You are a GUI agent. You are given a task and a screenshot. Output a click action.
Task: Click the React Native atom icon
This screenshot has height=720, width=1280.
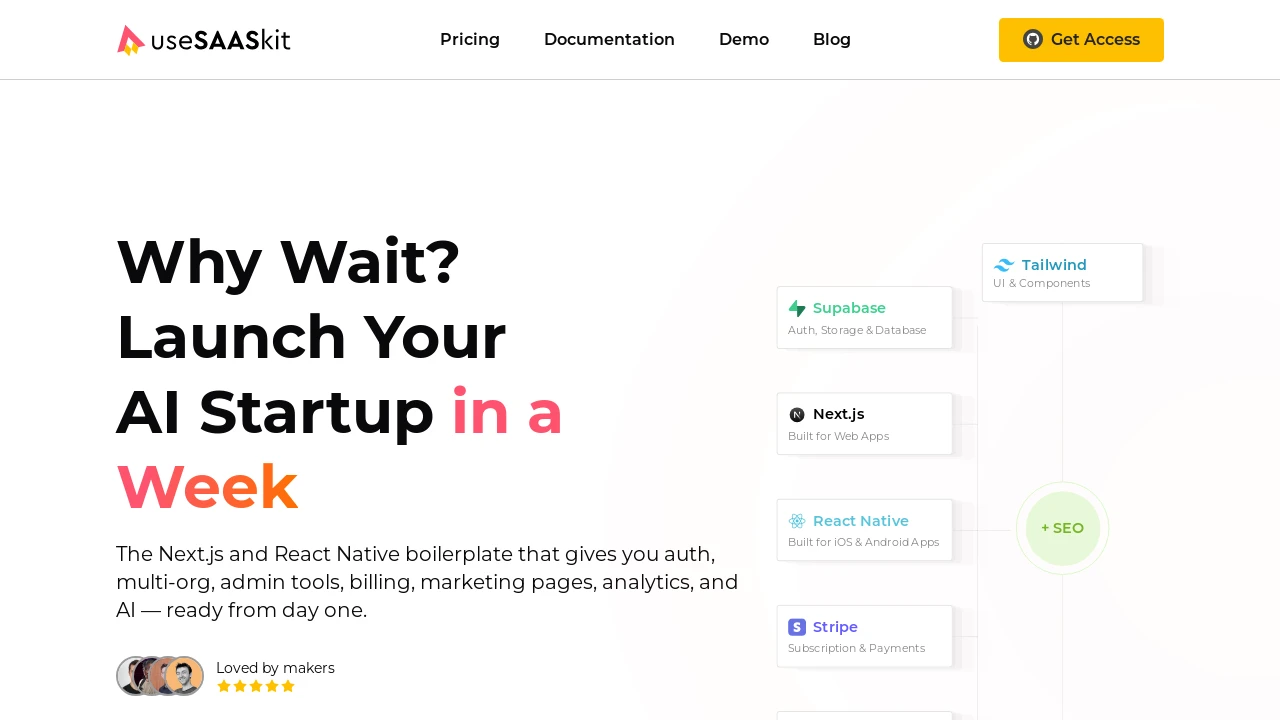pos(797,521)
